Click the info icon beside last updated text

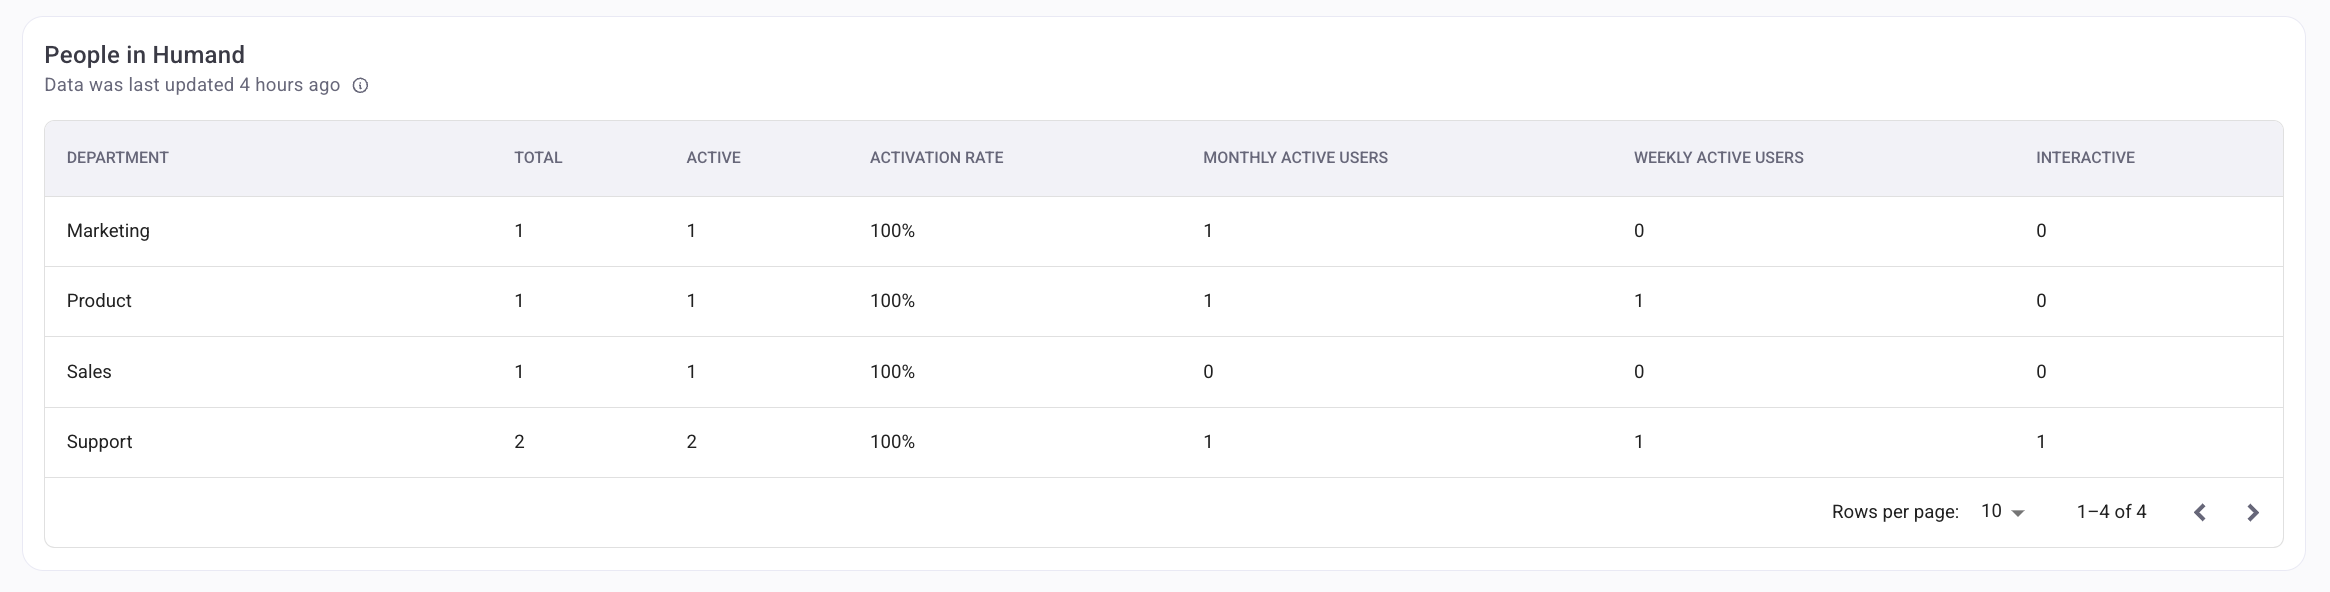pos(361,86)
